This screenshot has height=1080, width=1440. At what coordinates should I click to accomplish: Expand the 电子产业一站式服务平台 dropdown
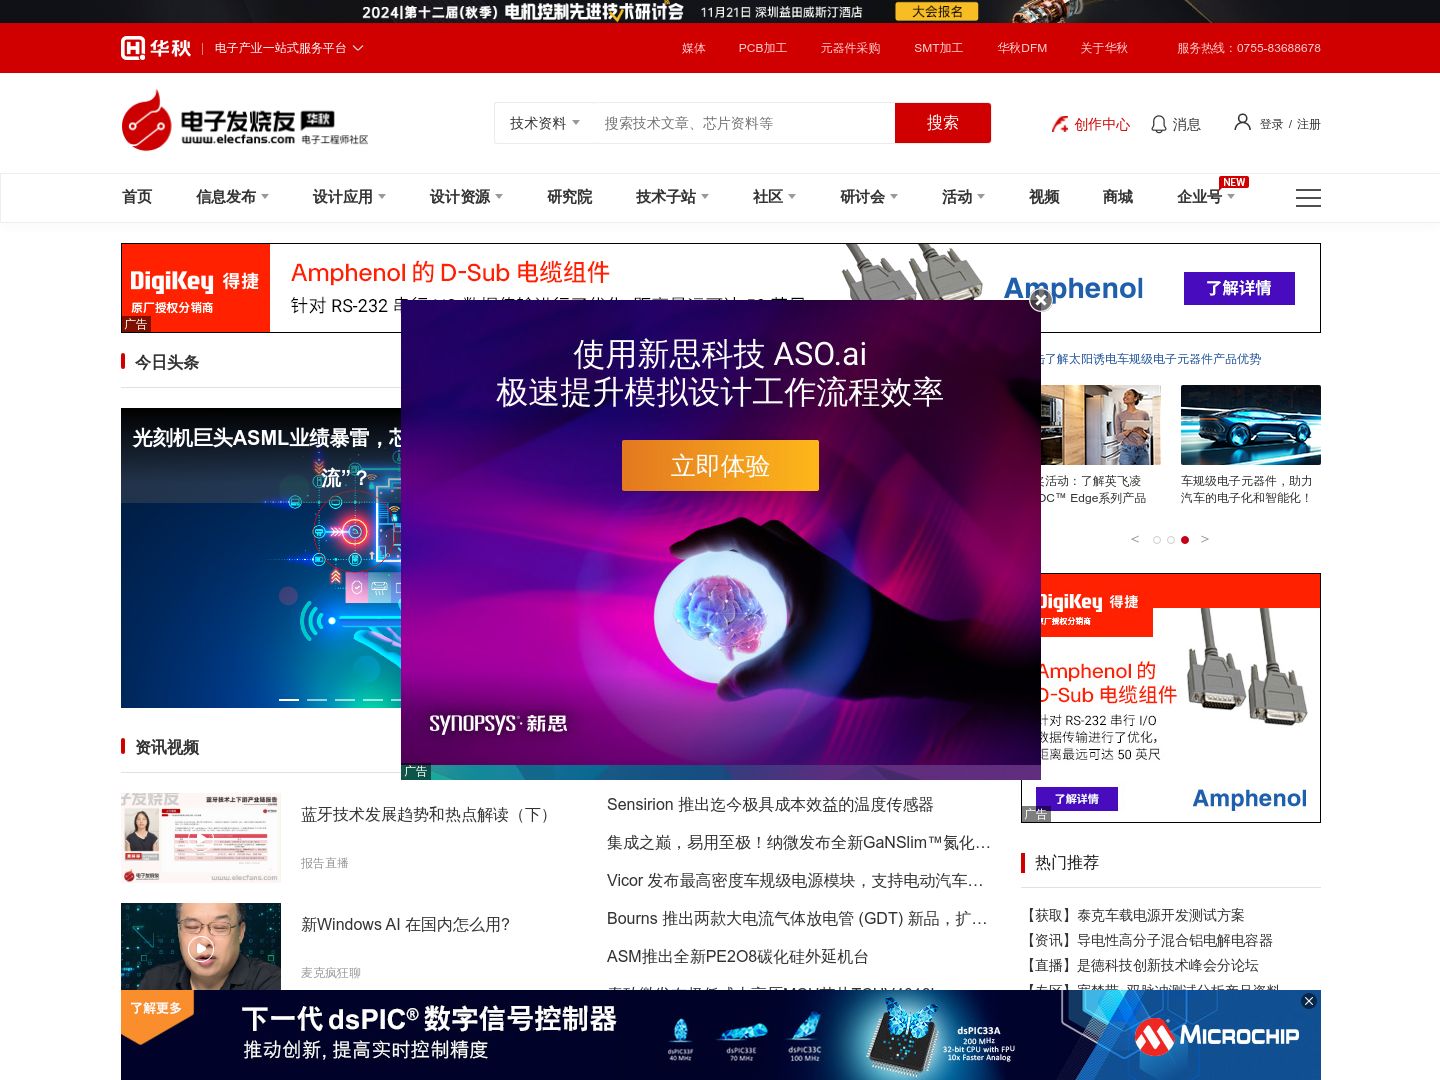point(289,48)
